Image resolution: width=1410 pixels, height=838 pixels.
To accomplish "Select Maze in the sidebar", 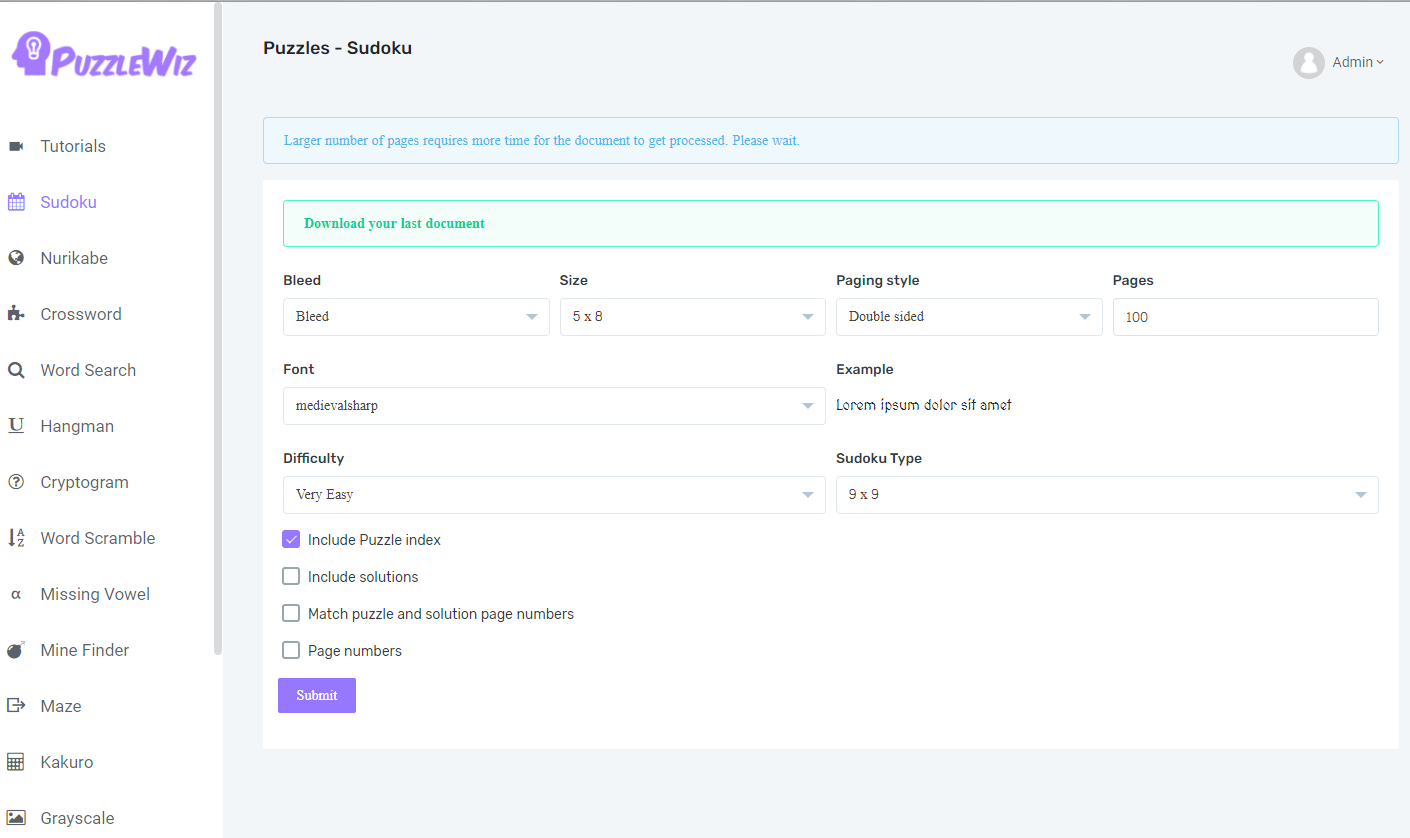I will click(x=61, y=706).
